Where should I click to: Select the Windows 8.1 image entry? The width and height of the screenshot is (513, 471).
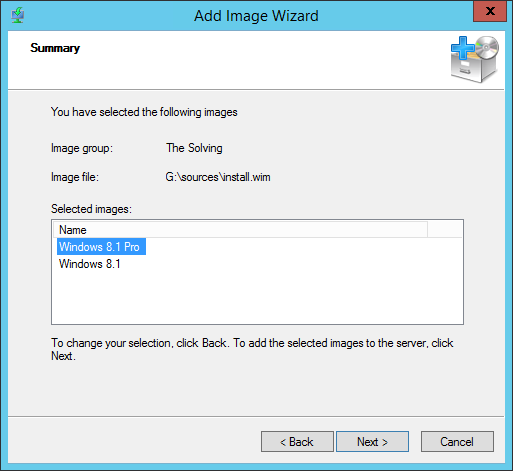click(89, 264)
